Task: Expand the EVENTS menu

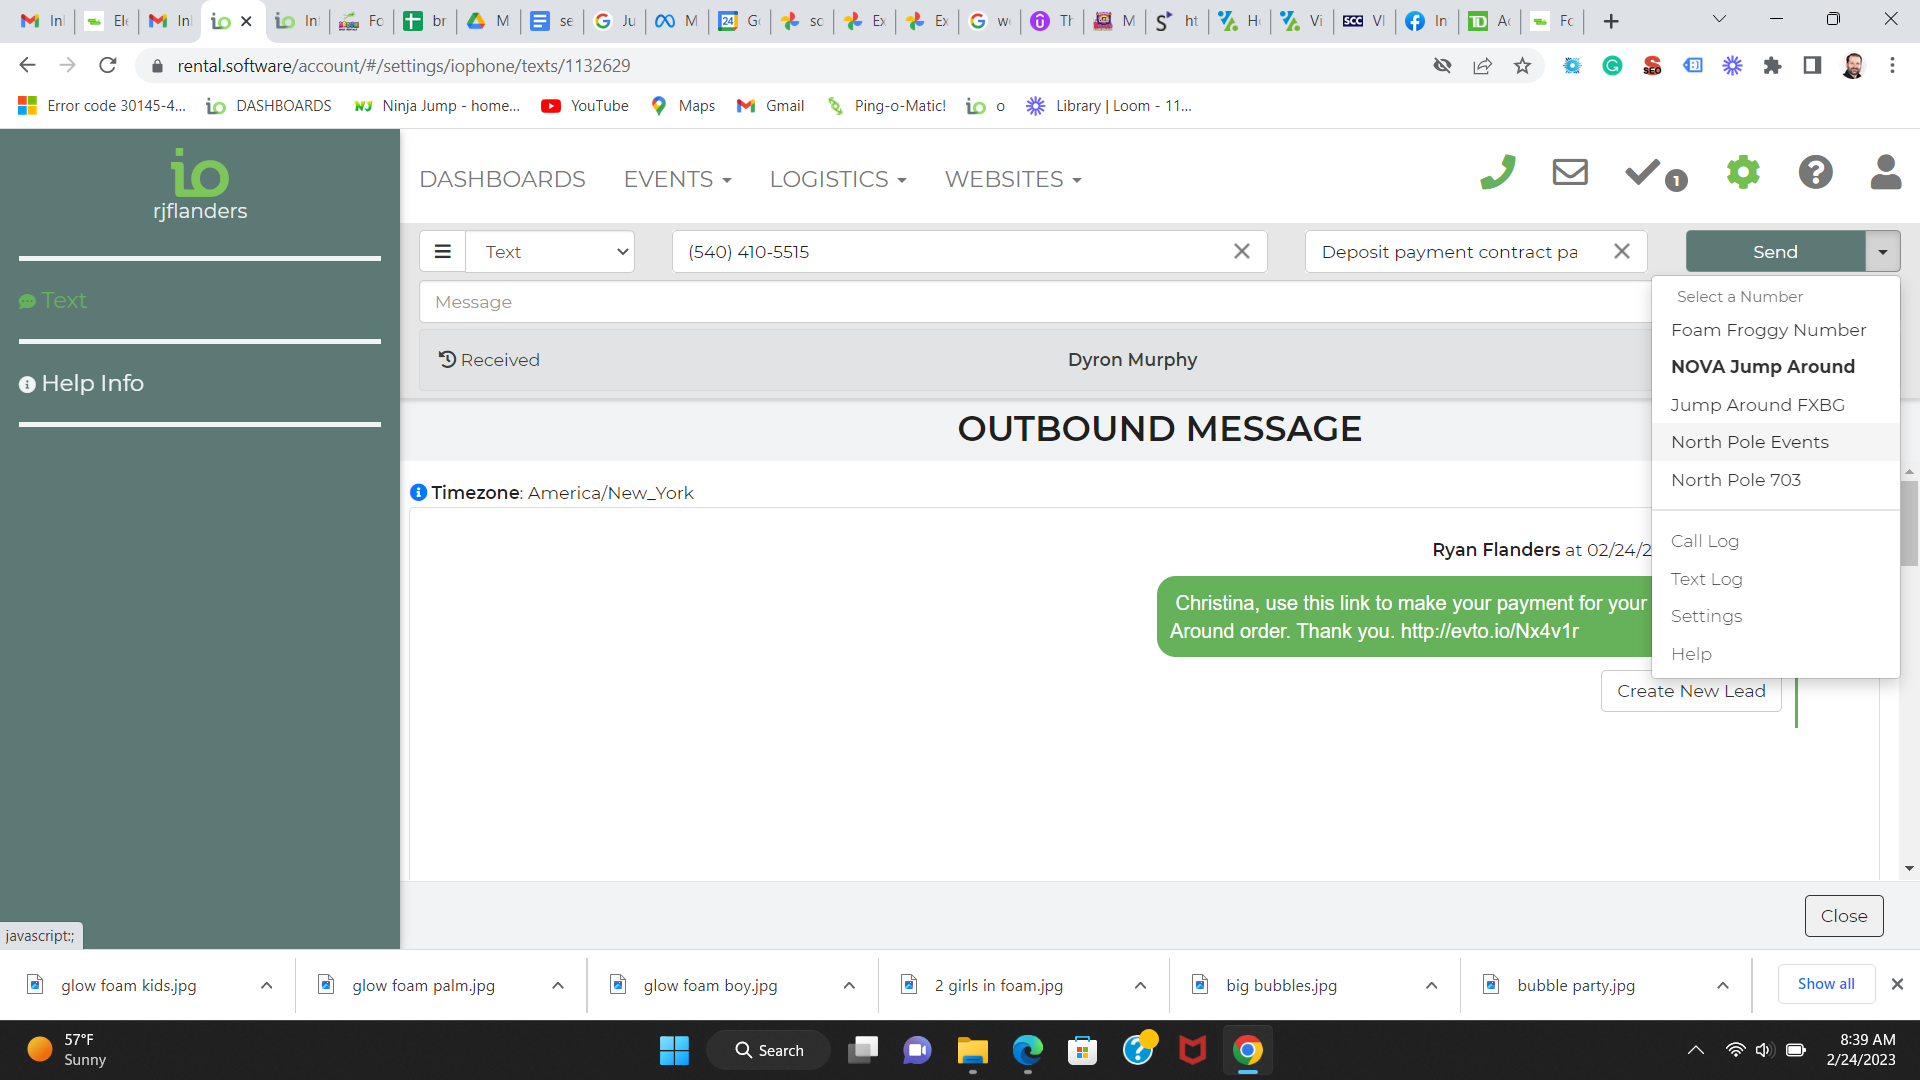Action: (677, 180)
